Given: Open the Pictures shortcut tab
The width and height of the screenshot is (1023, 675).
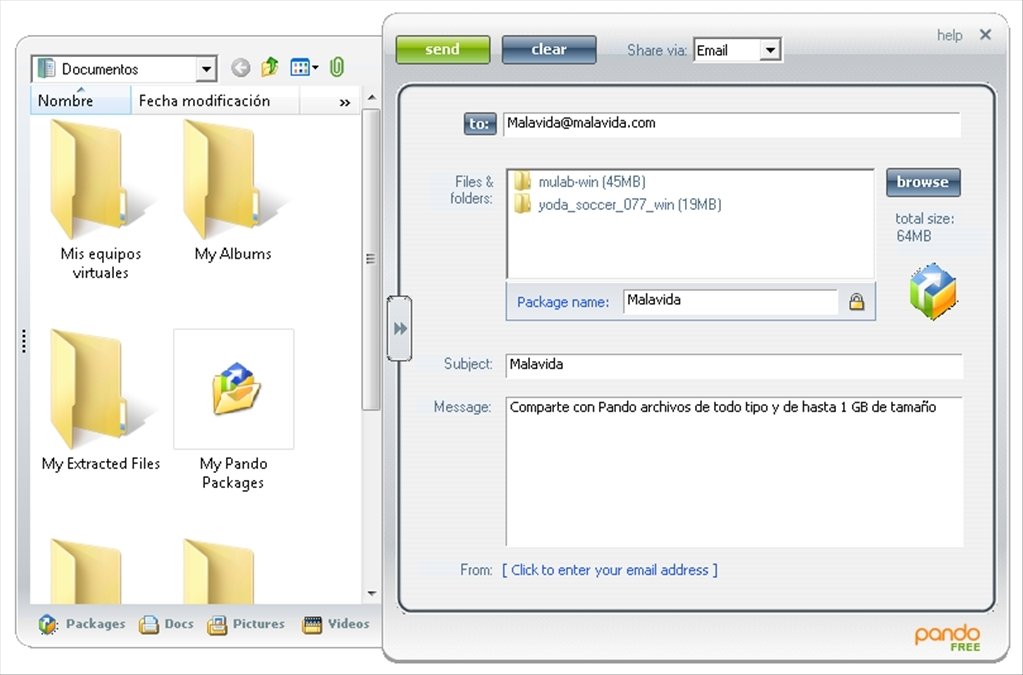Looking at the screenshot, I should [246, 624].
